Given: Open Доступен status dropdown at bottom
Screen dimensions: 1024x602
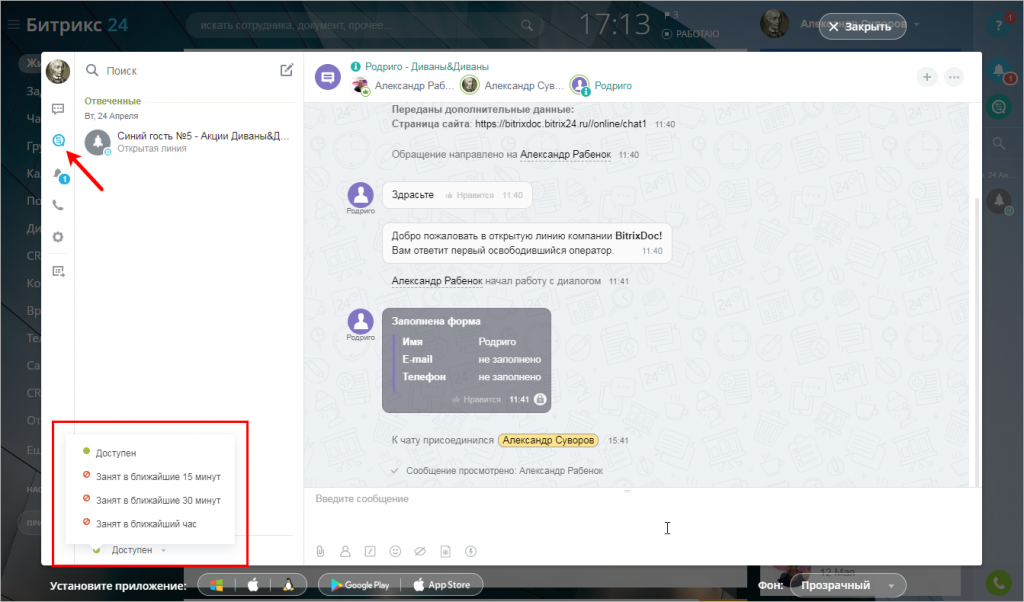Looking at the screenshot, I should (131, 550).
